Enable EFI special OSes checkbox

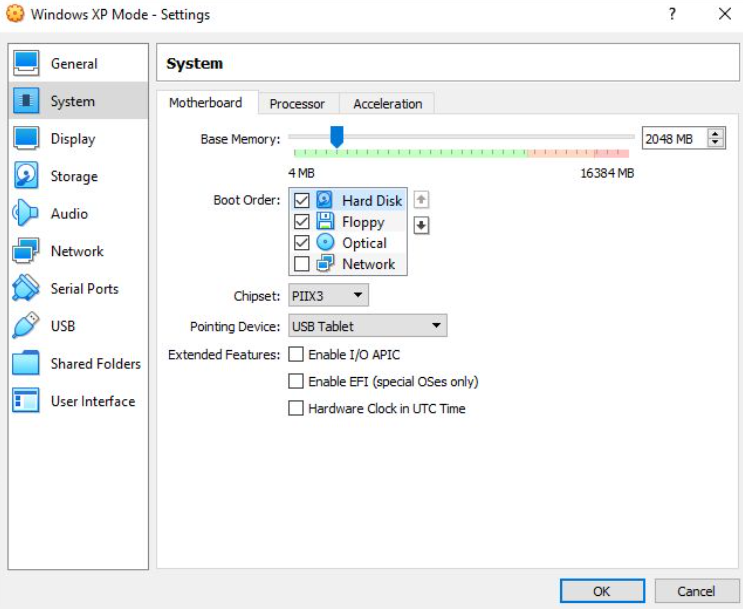click(296, 381)
